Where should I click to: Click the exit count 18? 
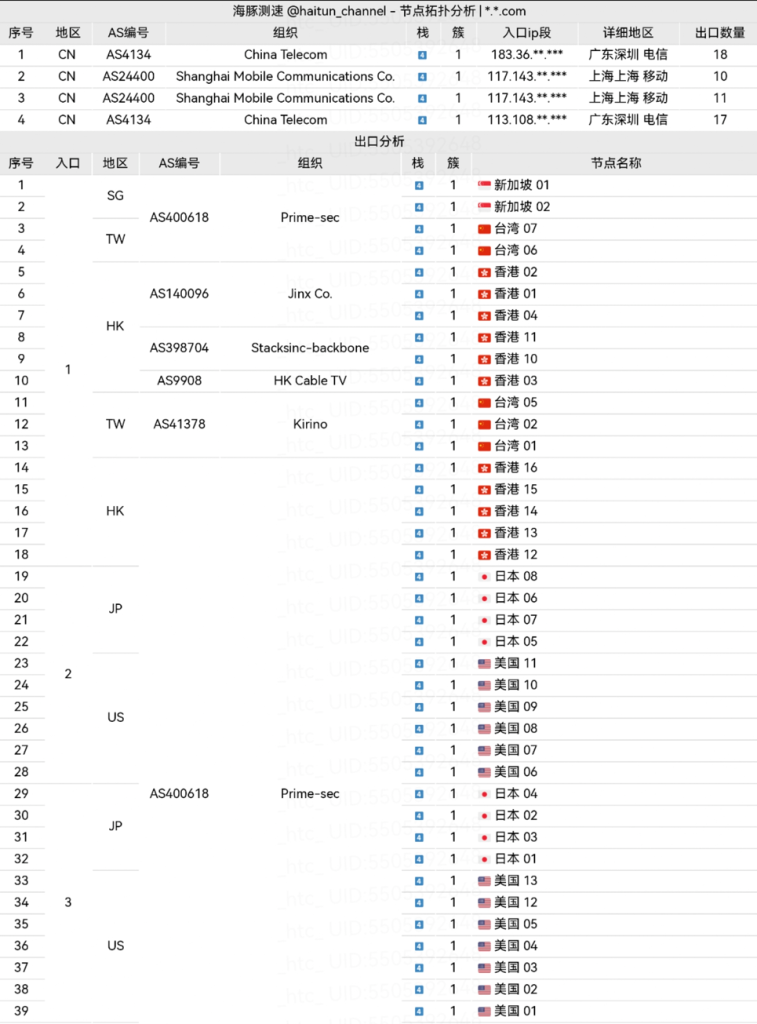tap(720, 55)
